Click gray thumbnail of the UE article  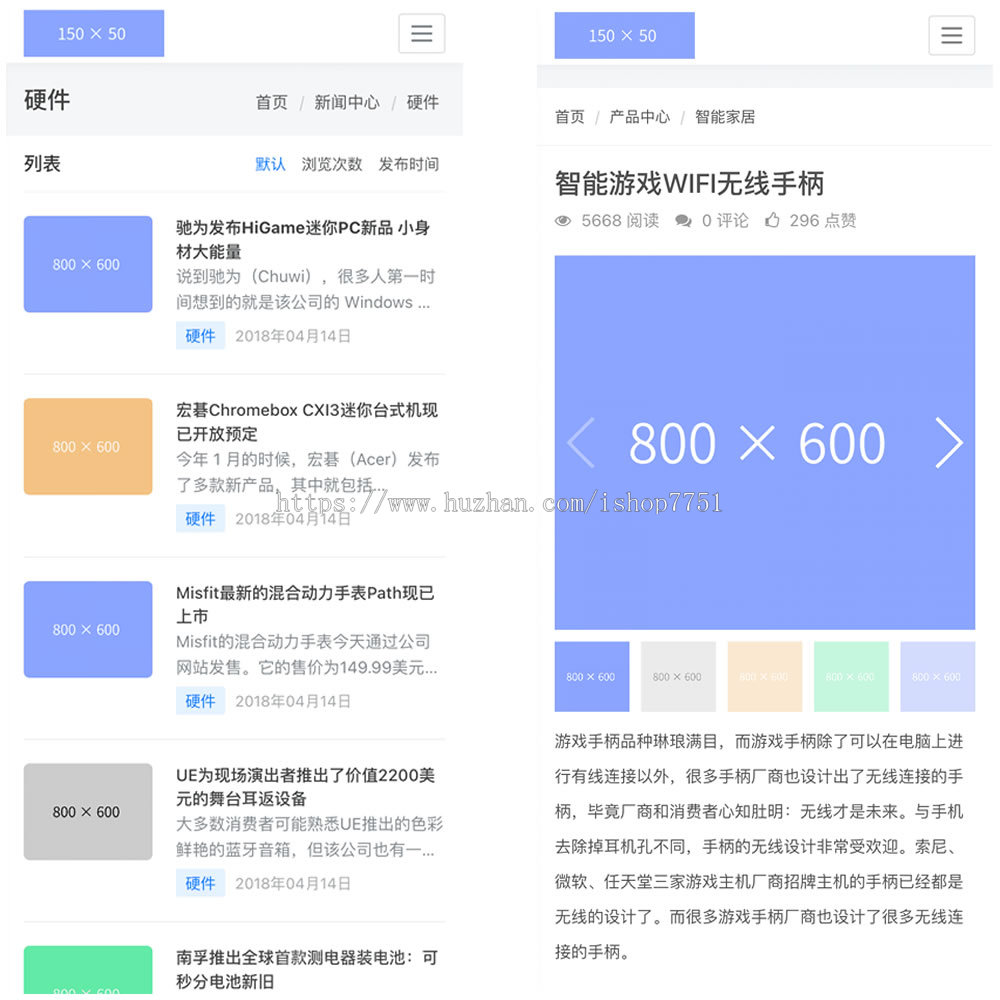point(88,812)
